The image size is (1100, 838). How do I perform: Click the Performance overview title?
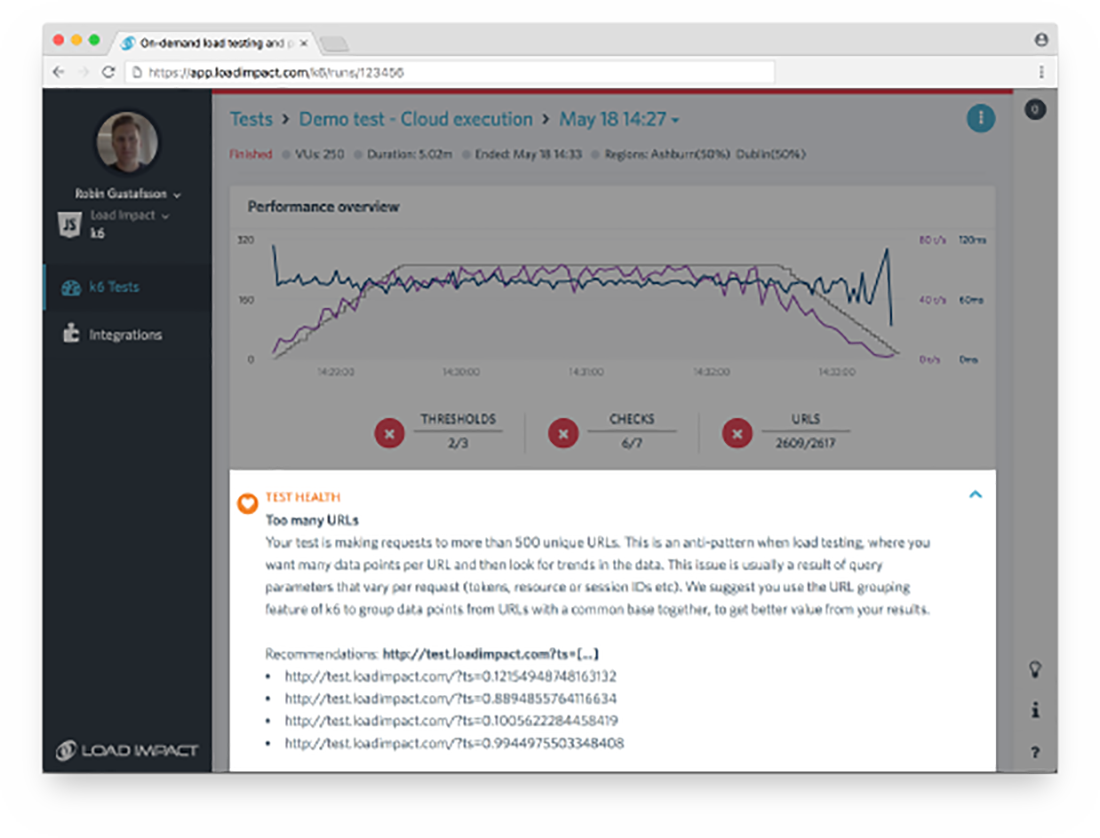(x=323, y=207)
